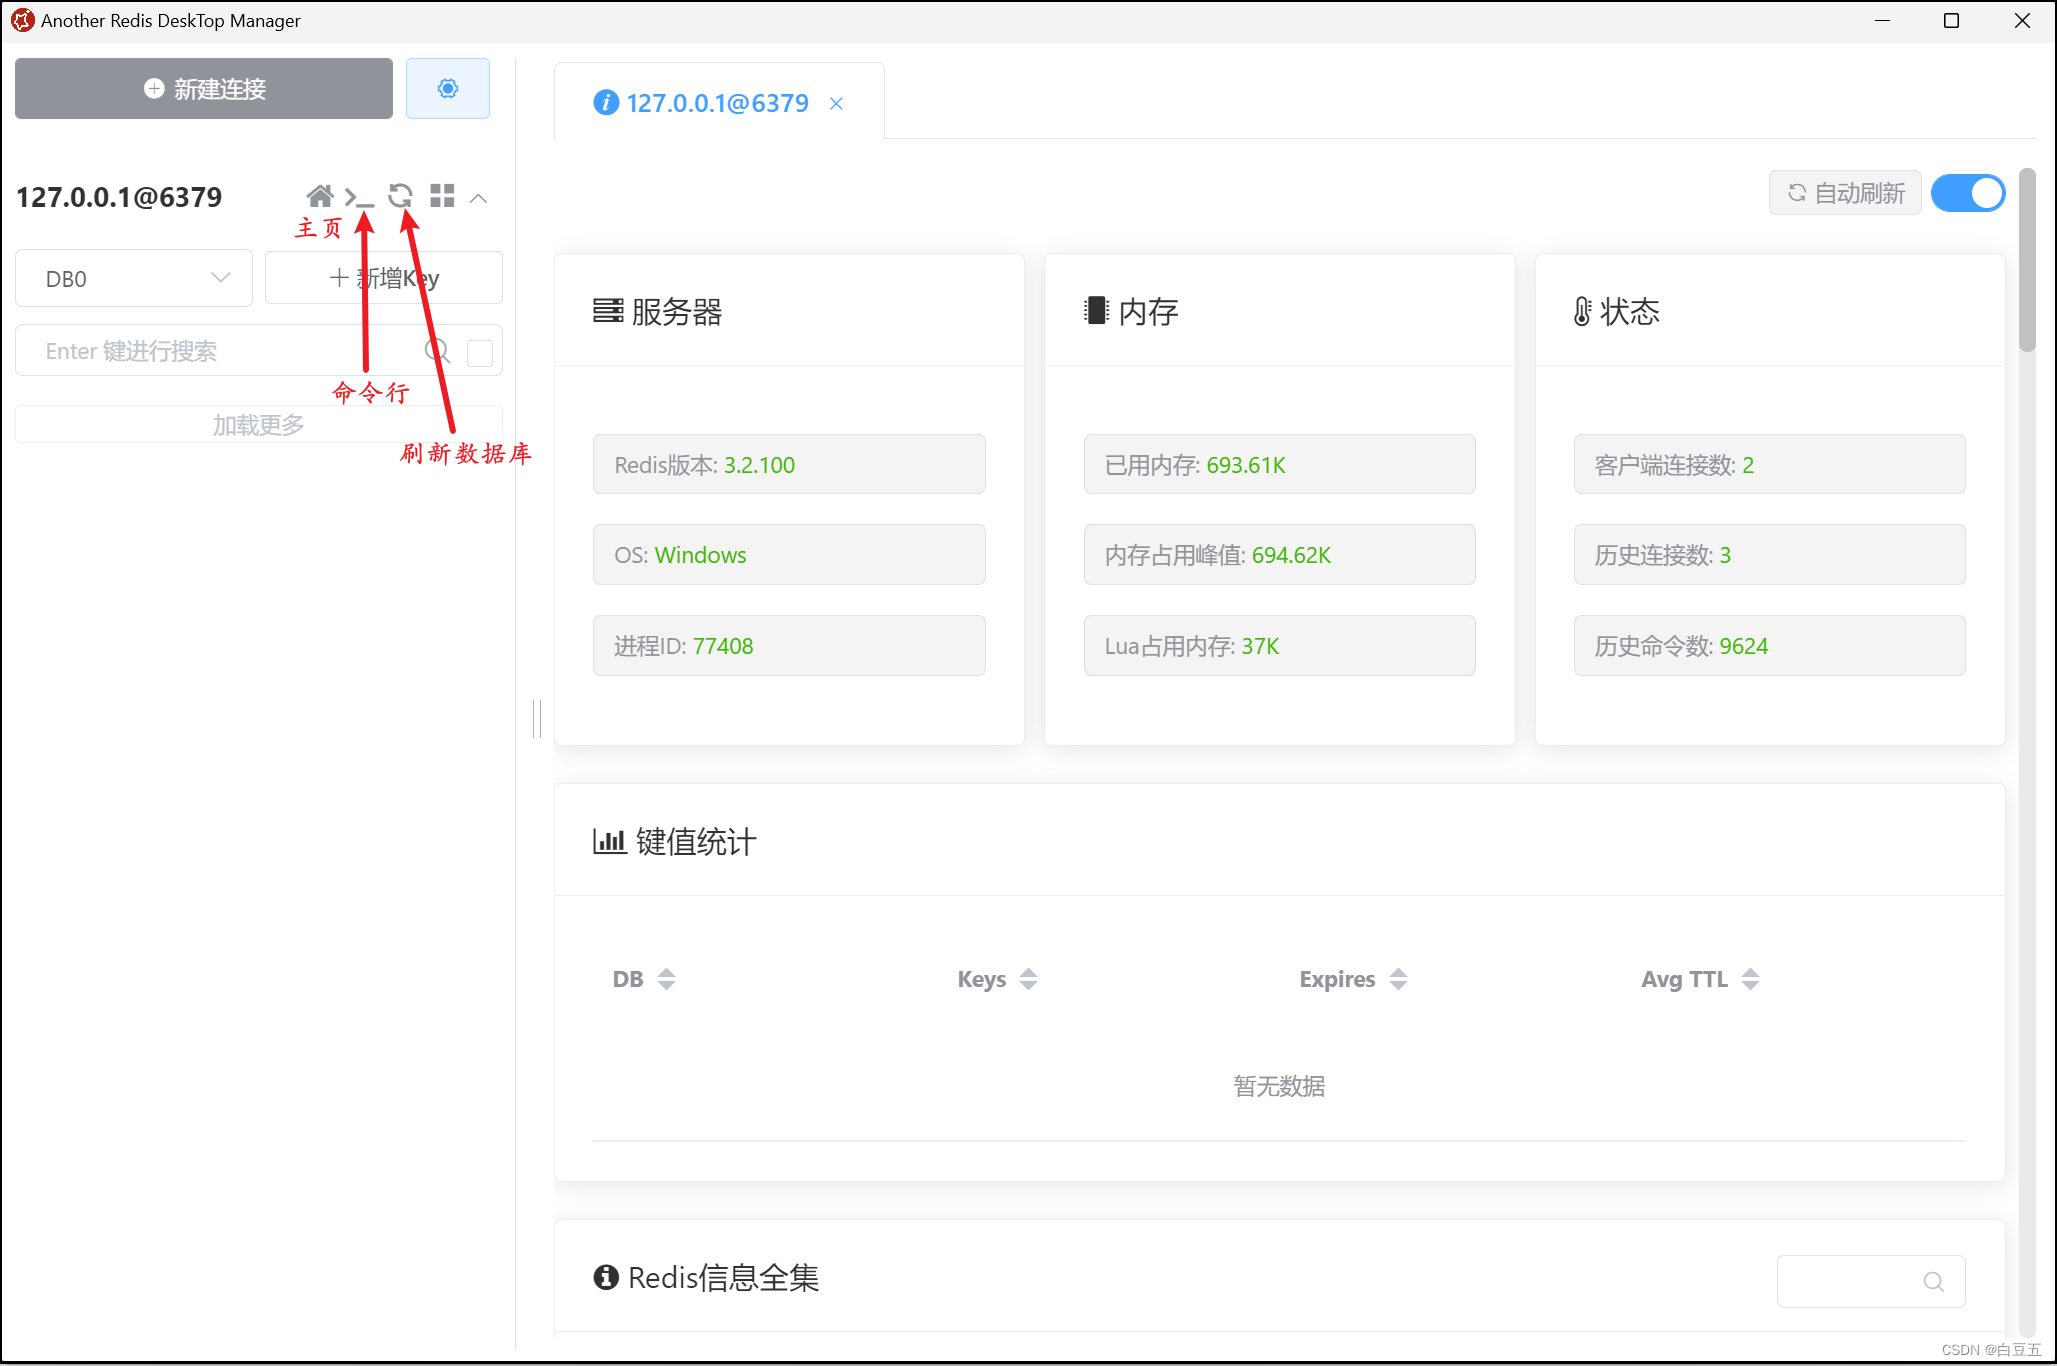The image size is (2057, 1366).
Task: Sort key statistics by Keys column
Action: 1029,979
